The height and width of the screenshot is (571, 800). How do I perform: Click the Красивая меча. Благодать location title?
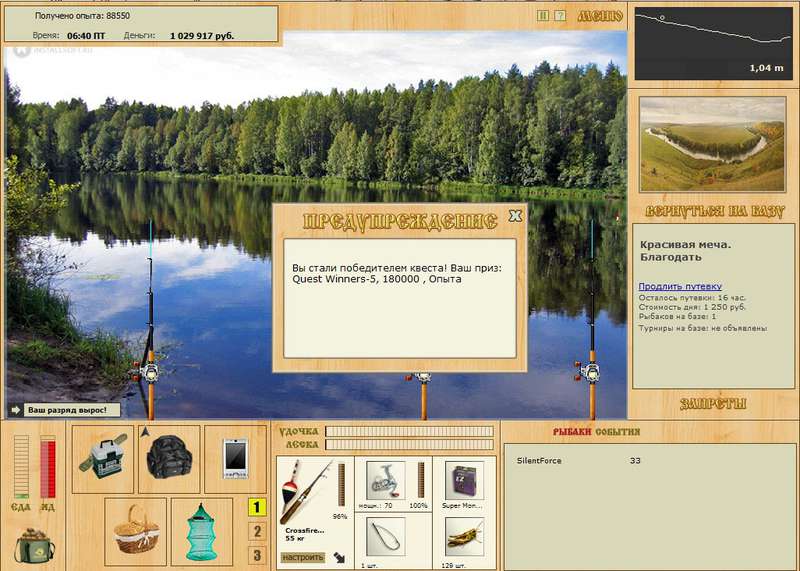coord(685,251)
